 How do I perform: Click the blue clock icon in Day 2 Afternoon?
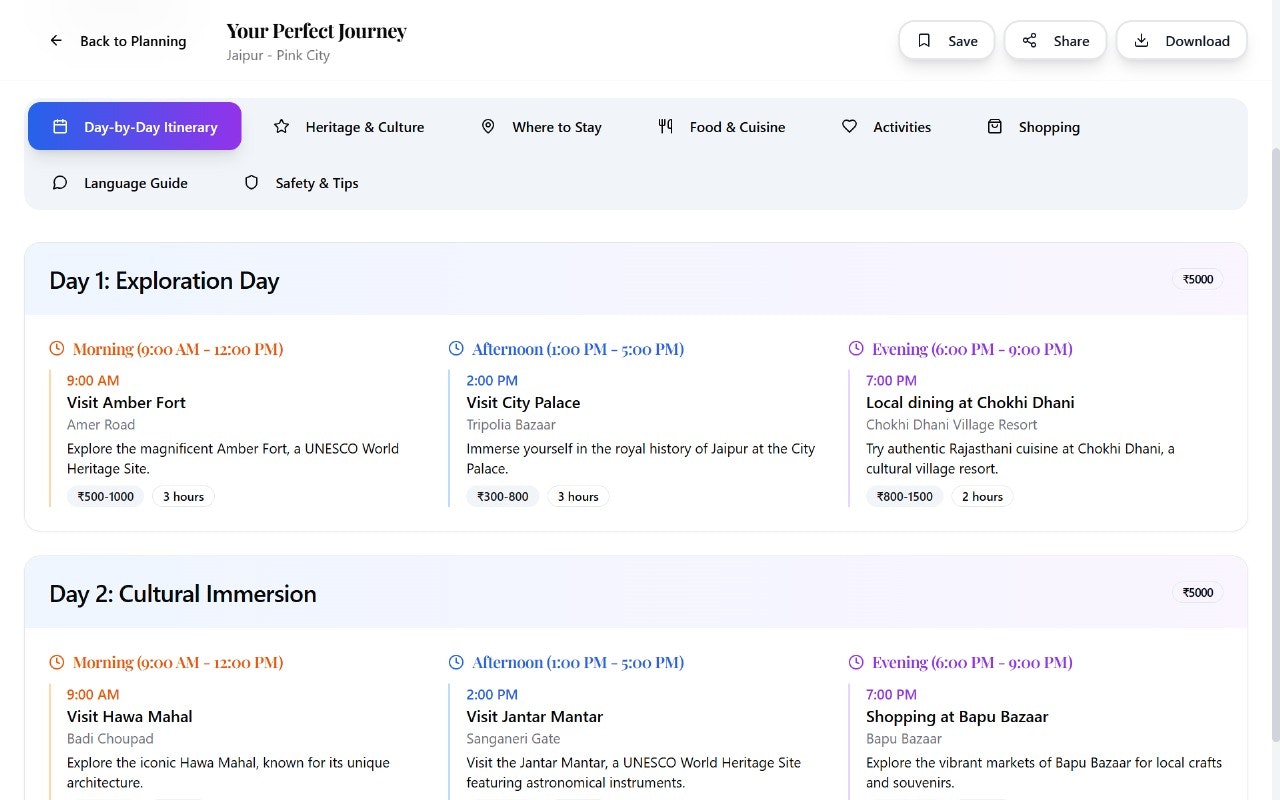click(x=456, y=662)
